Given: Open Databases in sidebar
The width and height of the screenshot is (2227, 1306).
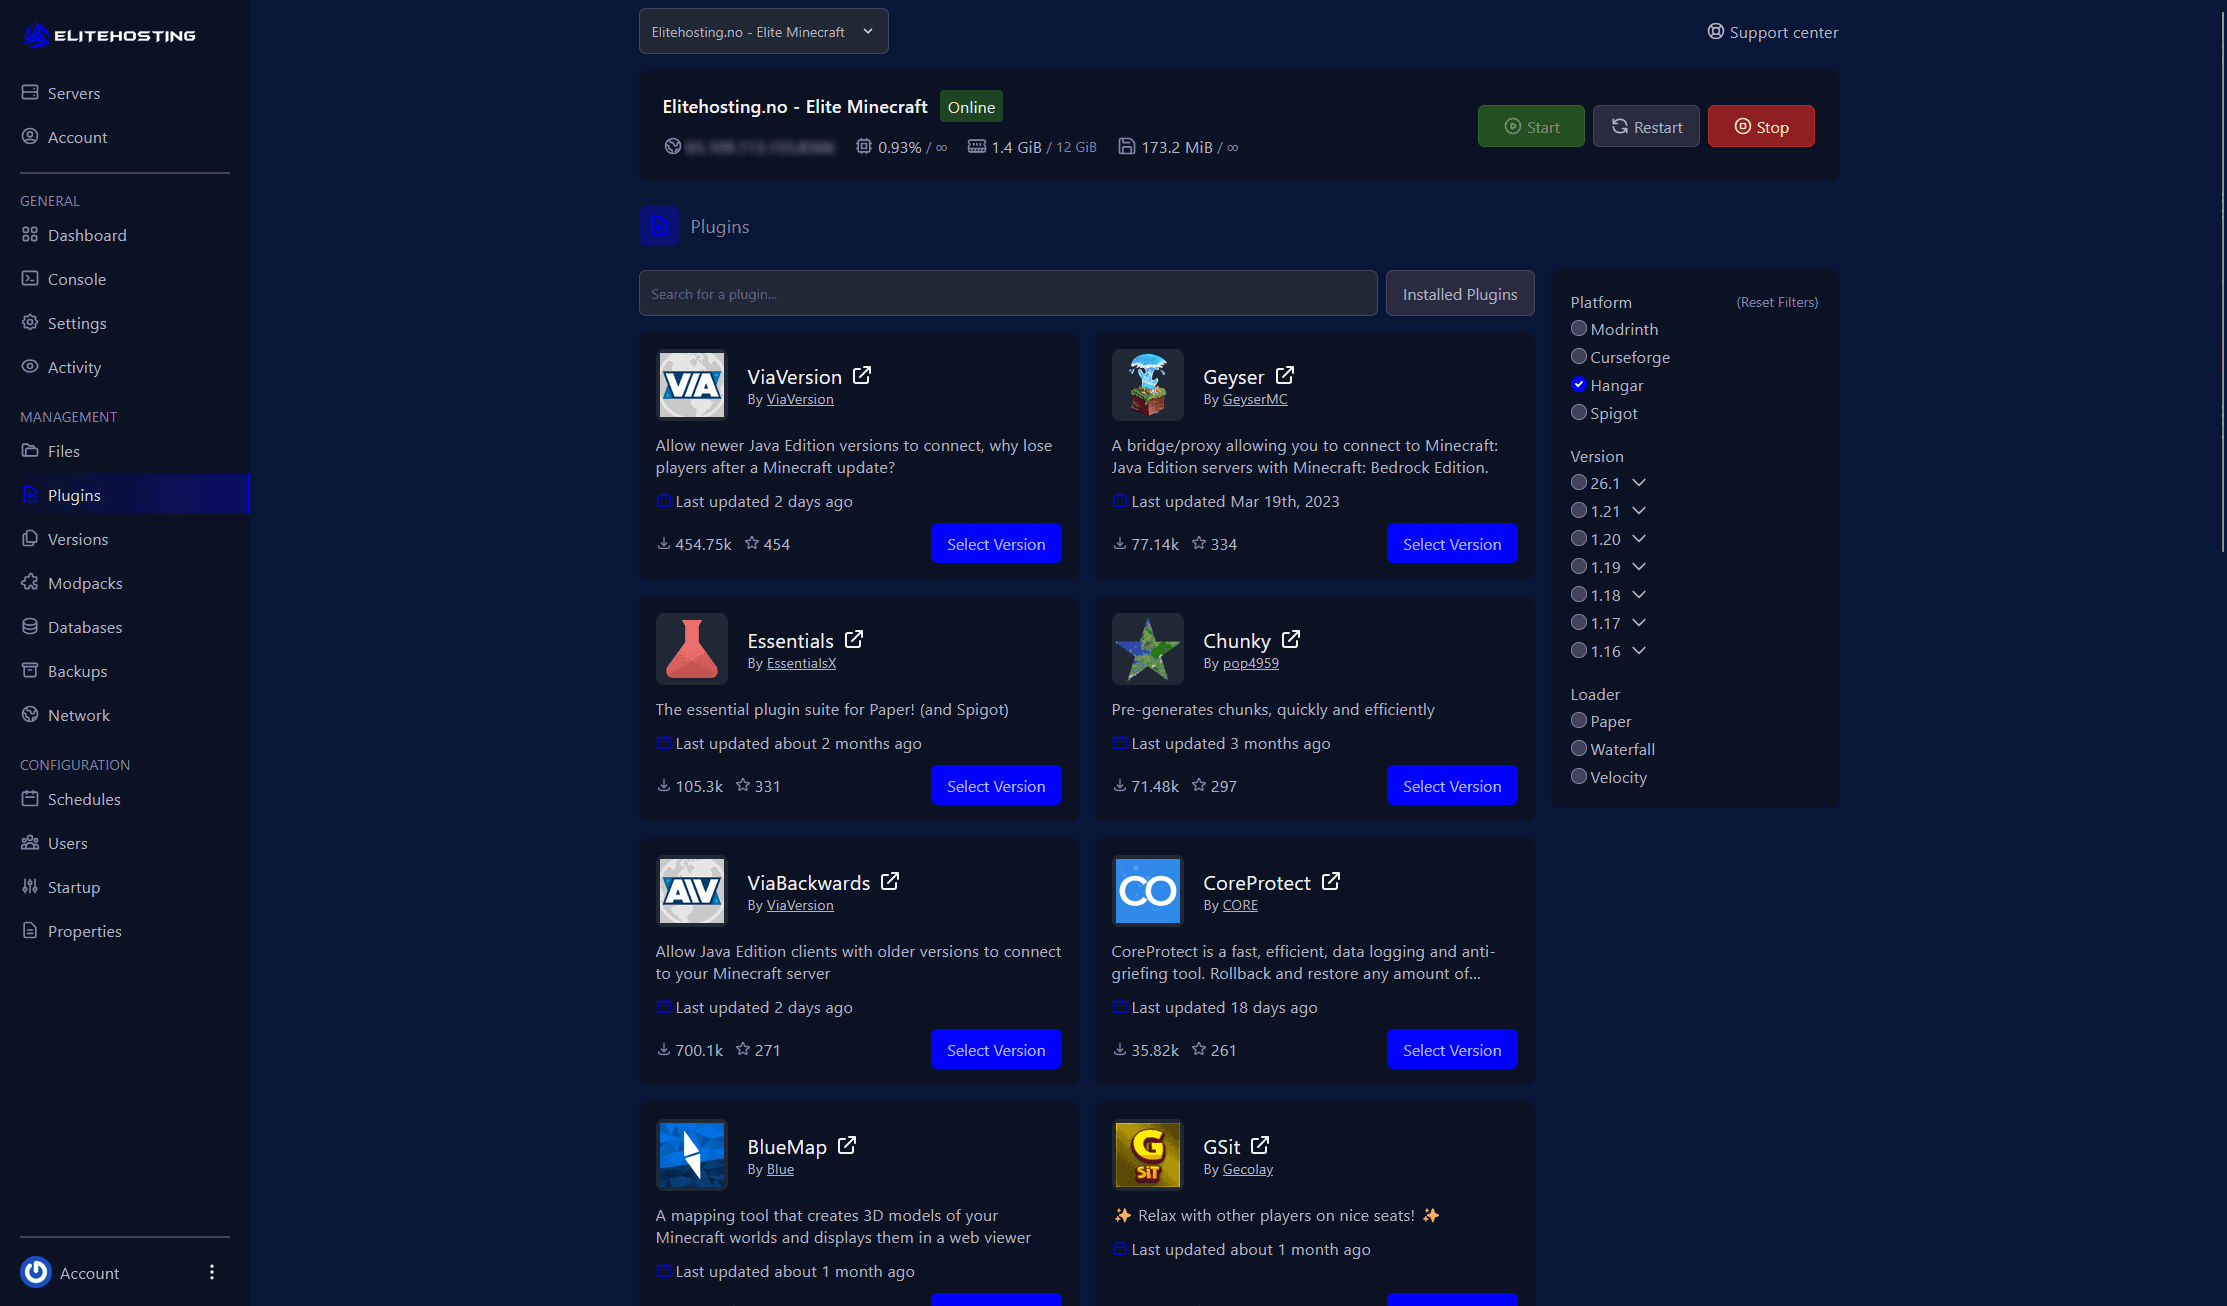Looking at the screenshot, I should 125,627.
